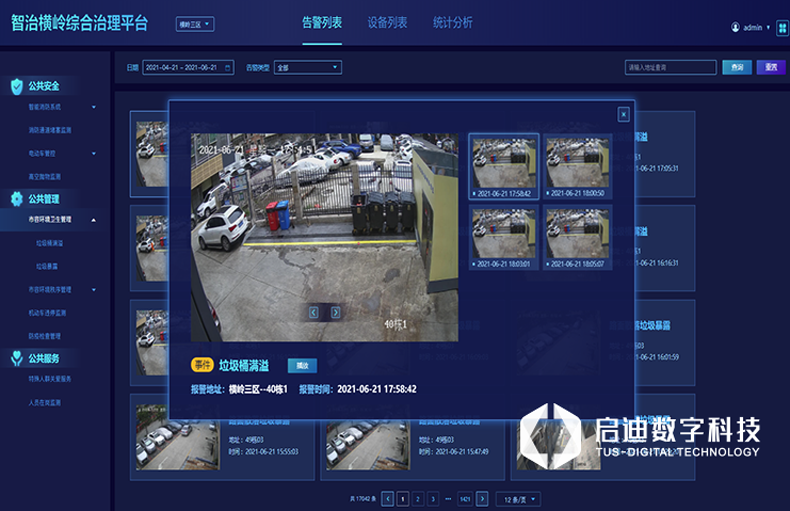Select 特殊人群关爱服务 menu item

(x=50, y=379)
